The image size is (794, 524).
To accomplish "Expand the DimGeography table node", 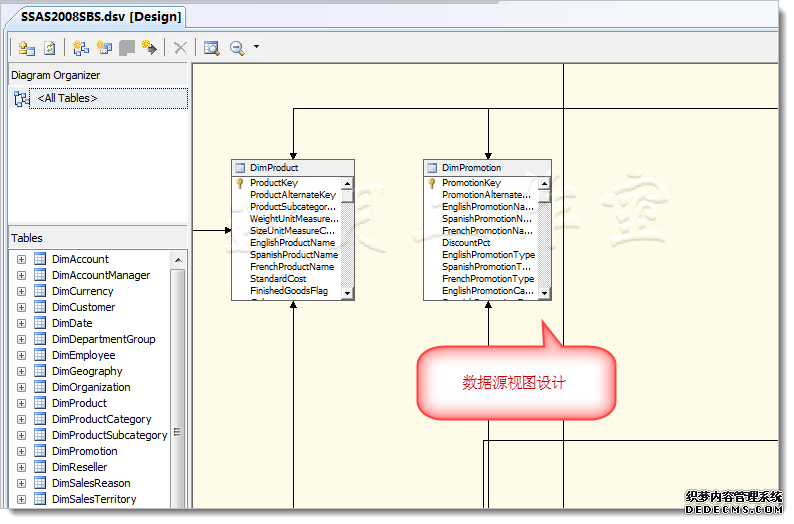I will click(21, 371).
